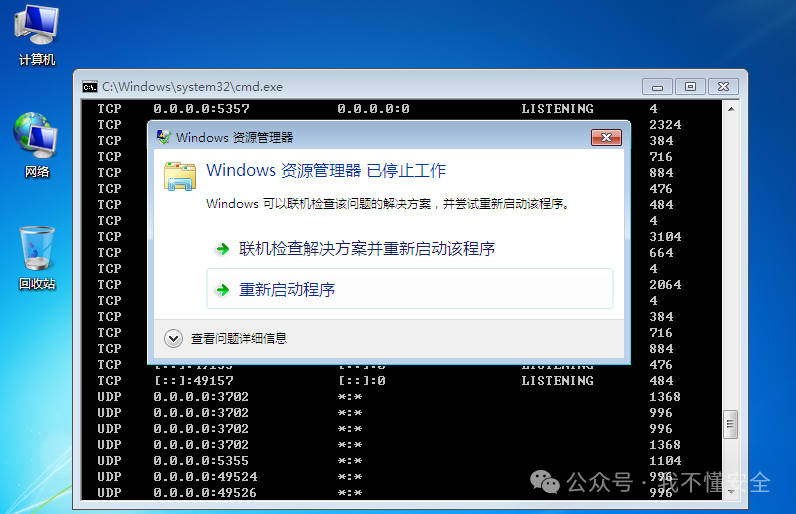Choose 重新启动程序 option
Image resolution: width=796 pixels, height=514 pixels.
pyautogui.click(x=410, y=289)
